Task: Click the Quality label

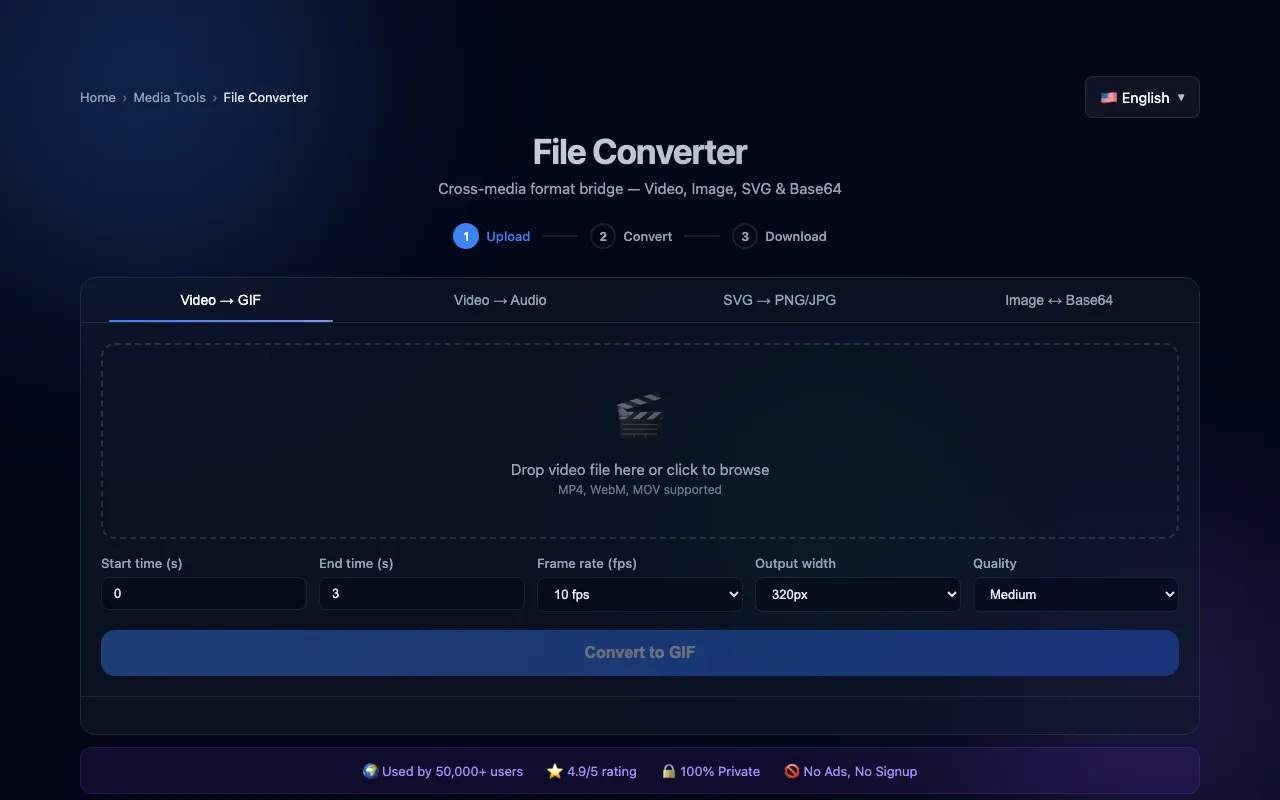Action: 995,563
